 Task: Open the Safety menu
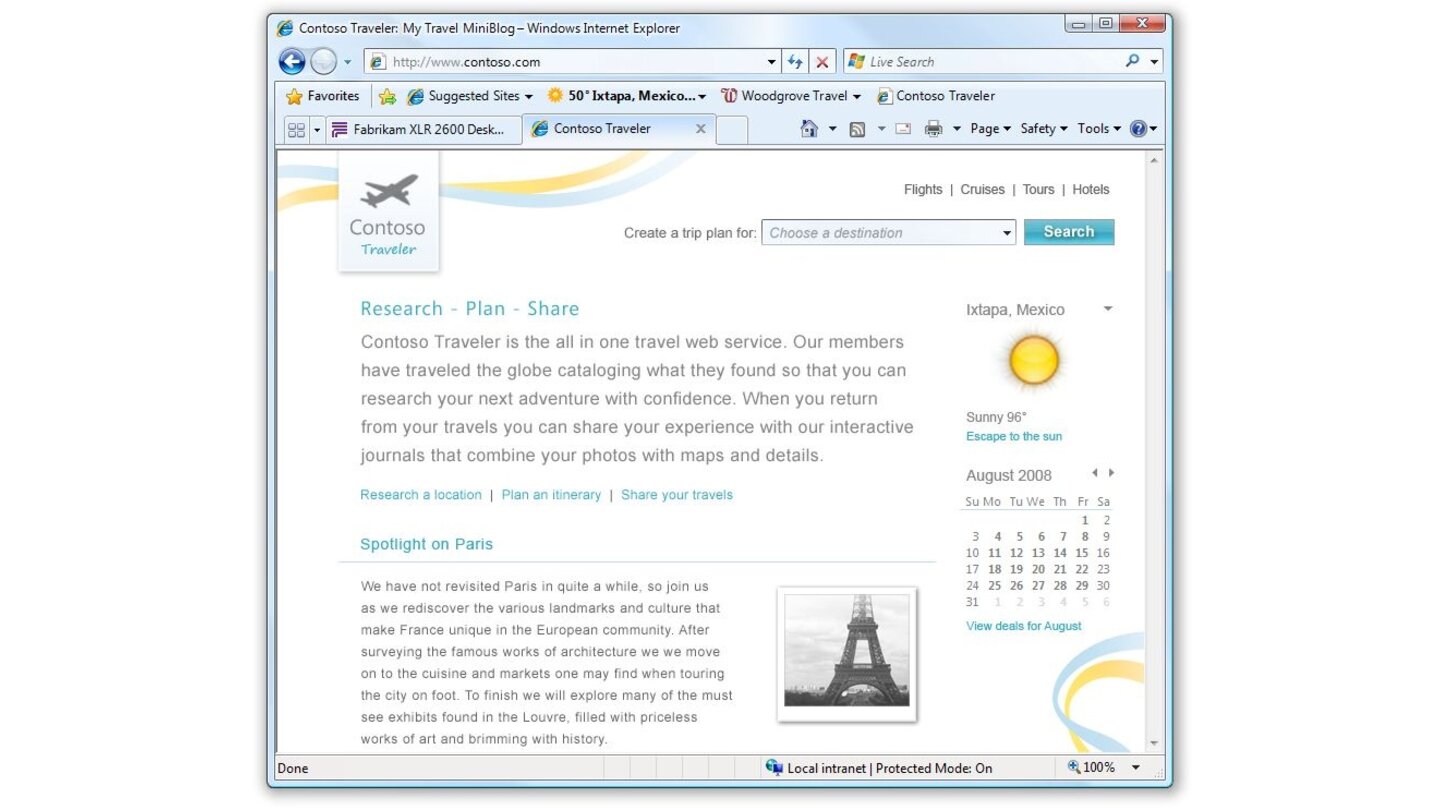[x=1044, y=129]
